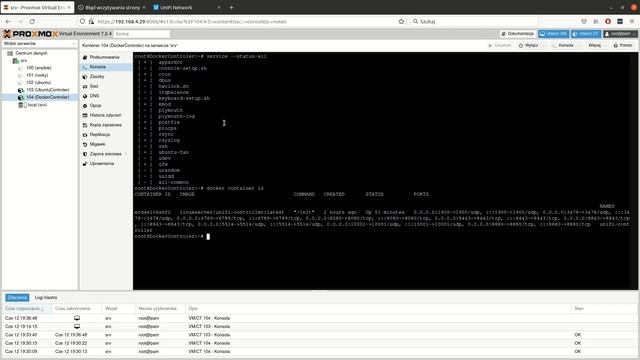640x360 pixels.
Task: Close the 'Błąd wczytywania strony' tab
Action: [x=144, y=7]
